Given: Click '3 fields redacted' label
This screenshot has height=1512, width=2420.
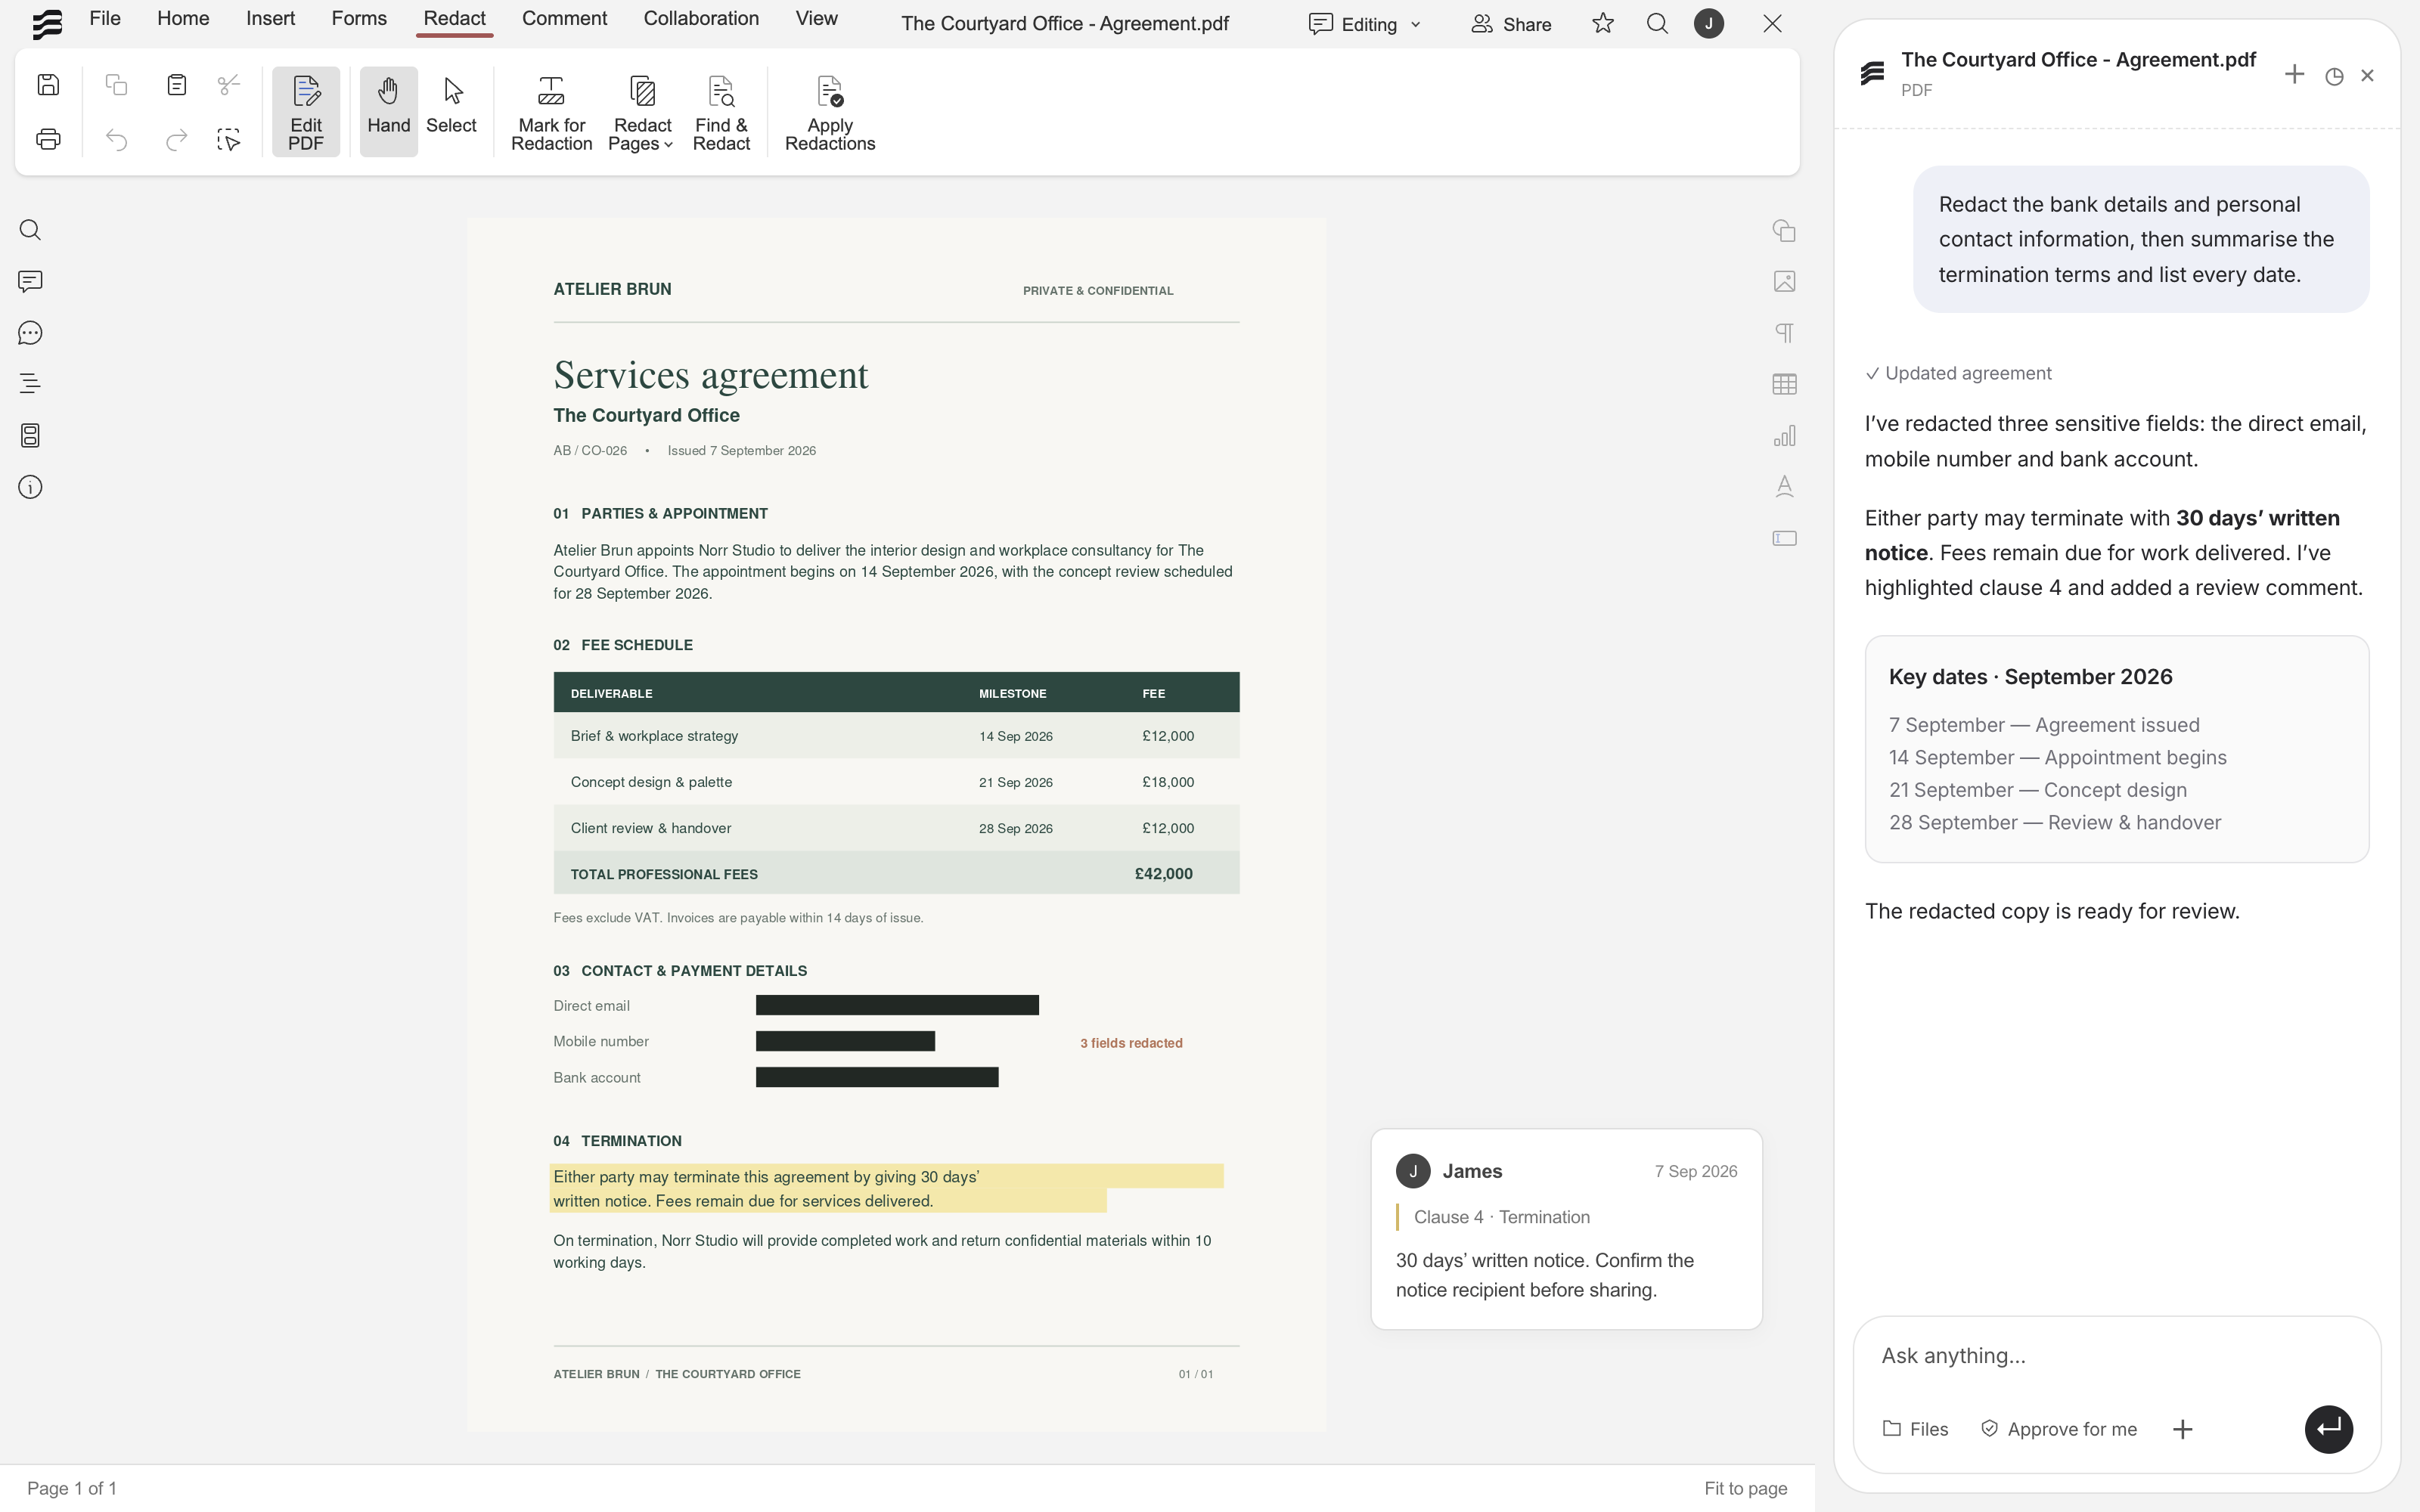Looking at the screenshot, I should click(1131, 1043).
